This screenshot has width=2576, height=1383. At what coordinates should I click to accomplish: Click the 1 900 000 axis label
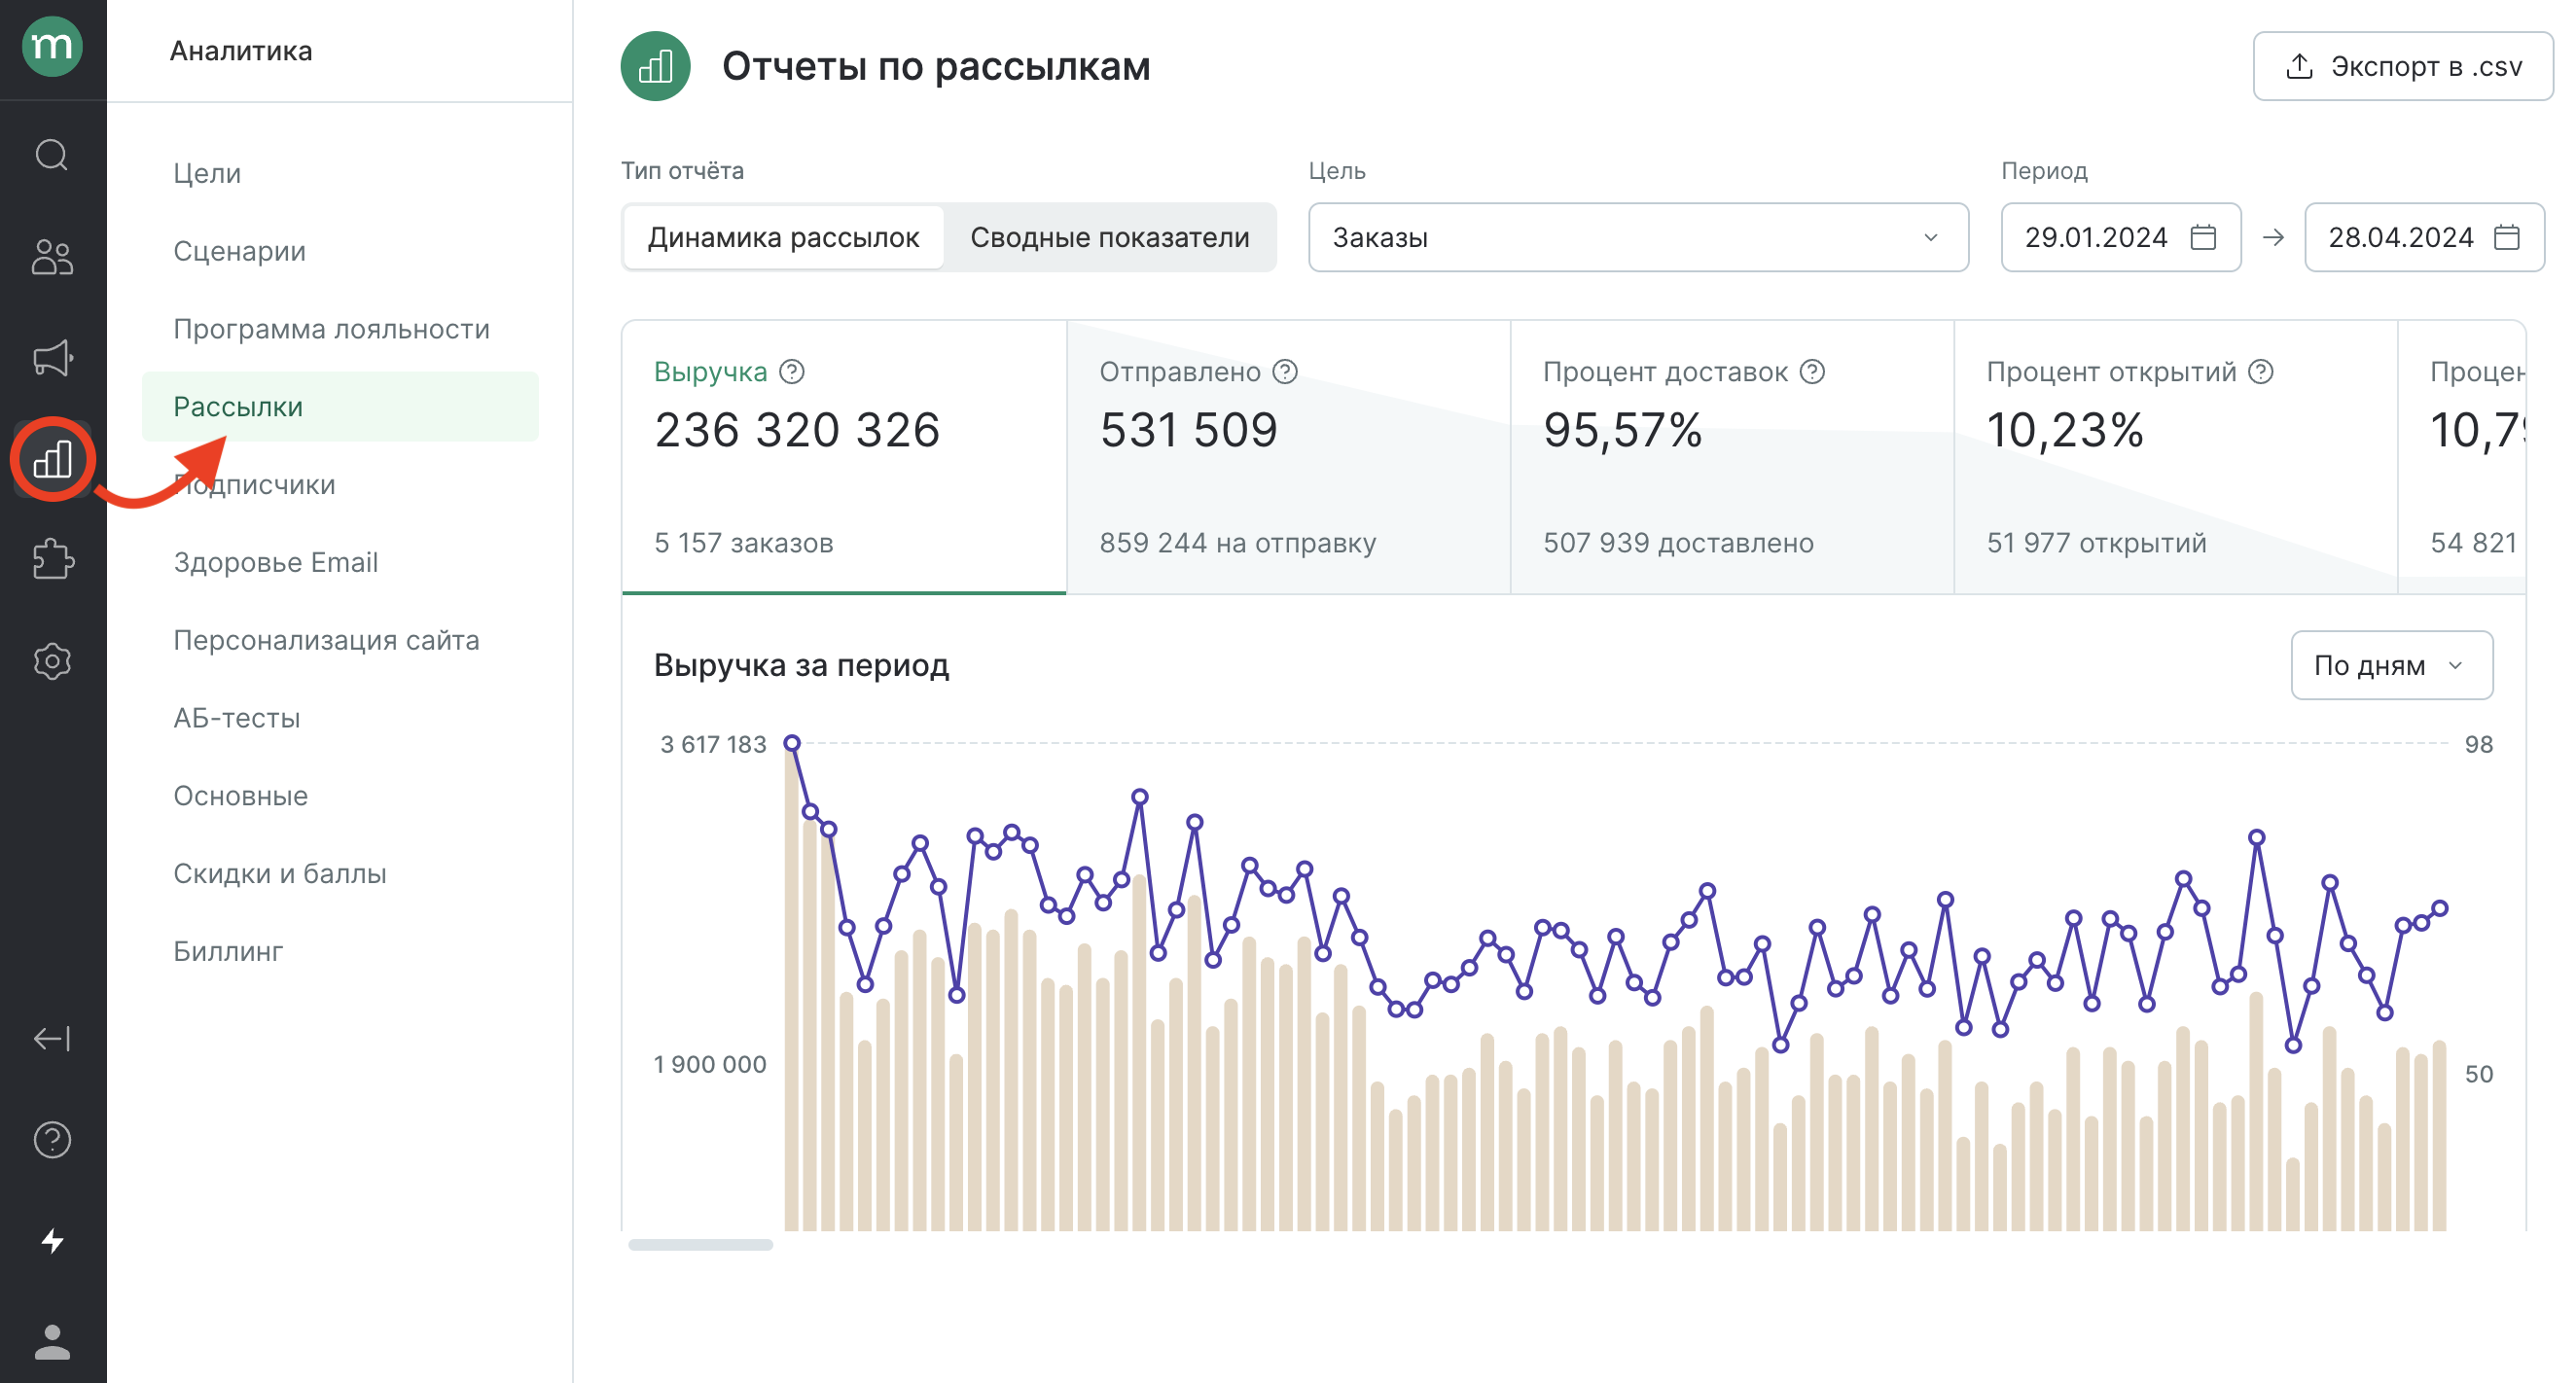(x=710, y=1064)
